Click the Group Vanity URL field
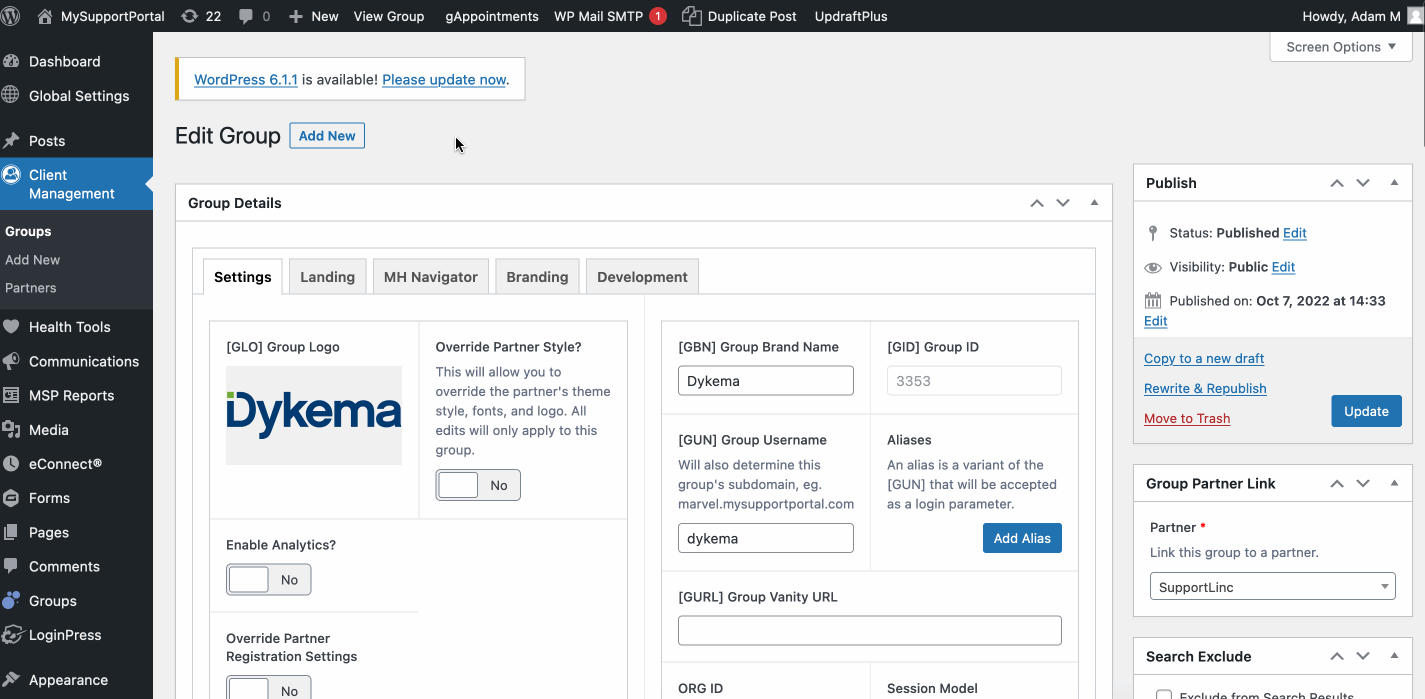Image resolution: width=1425 pixels, height=699 pixels. [870, 631]
